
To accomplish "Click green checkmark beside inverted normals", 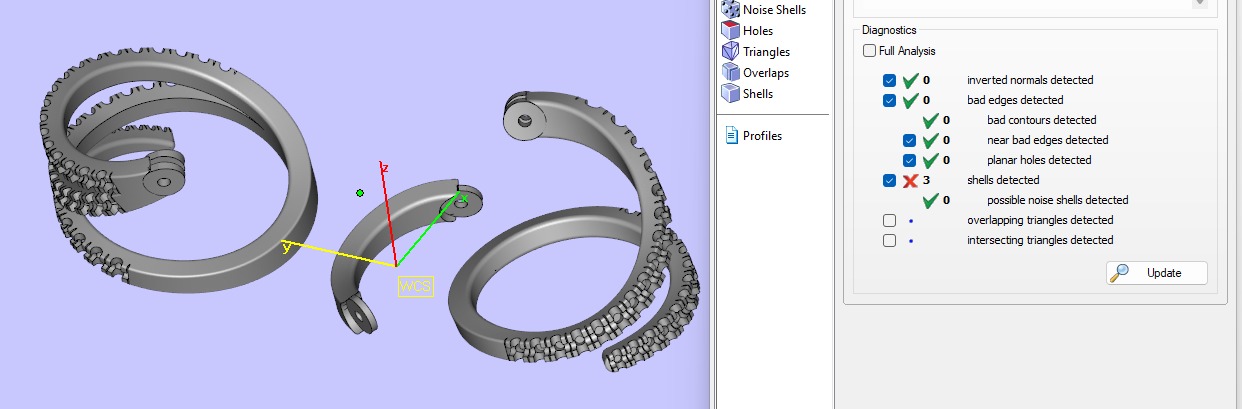I will 910,80.
